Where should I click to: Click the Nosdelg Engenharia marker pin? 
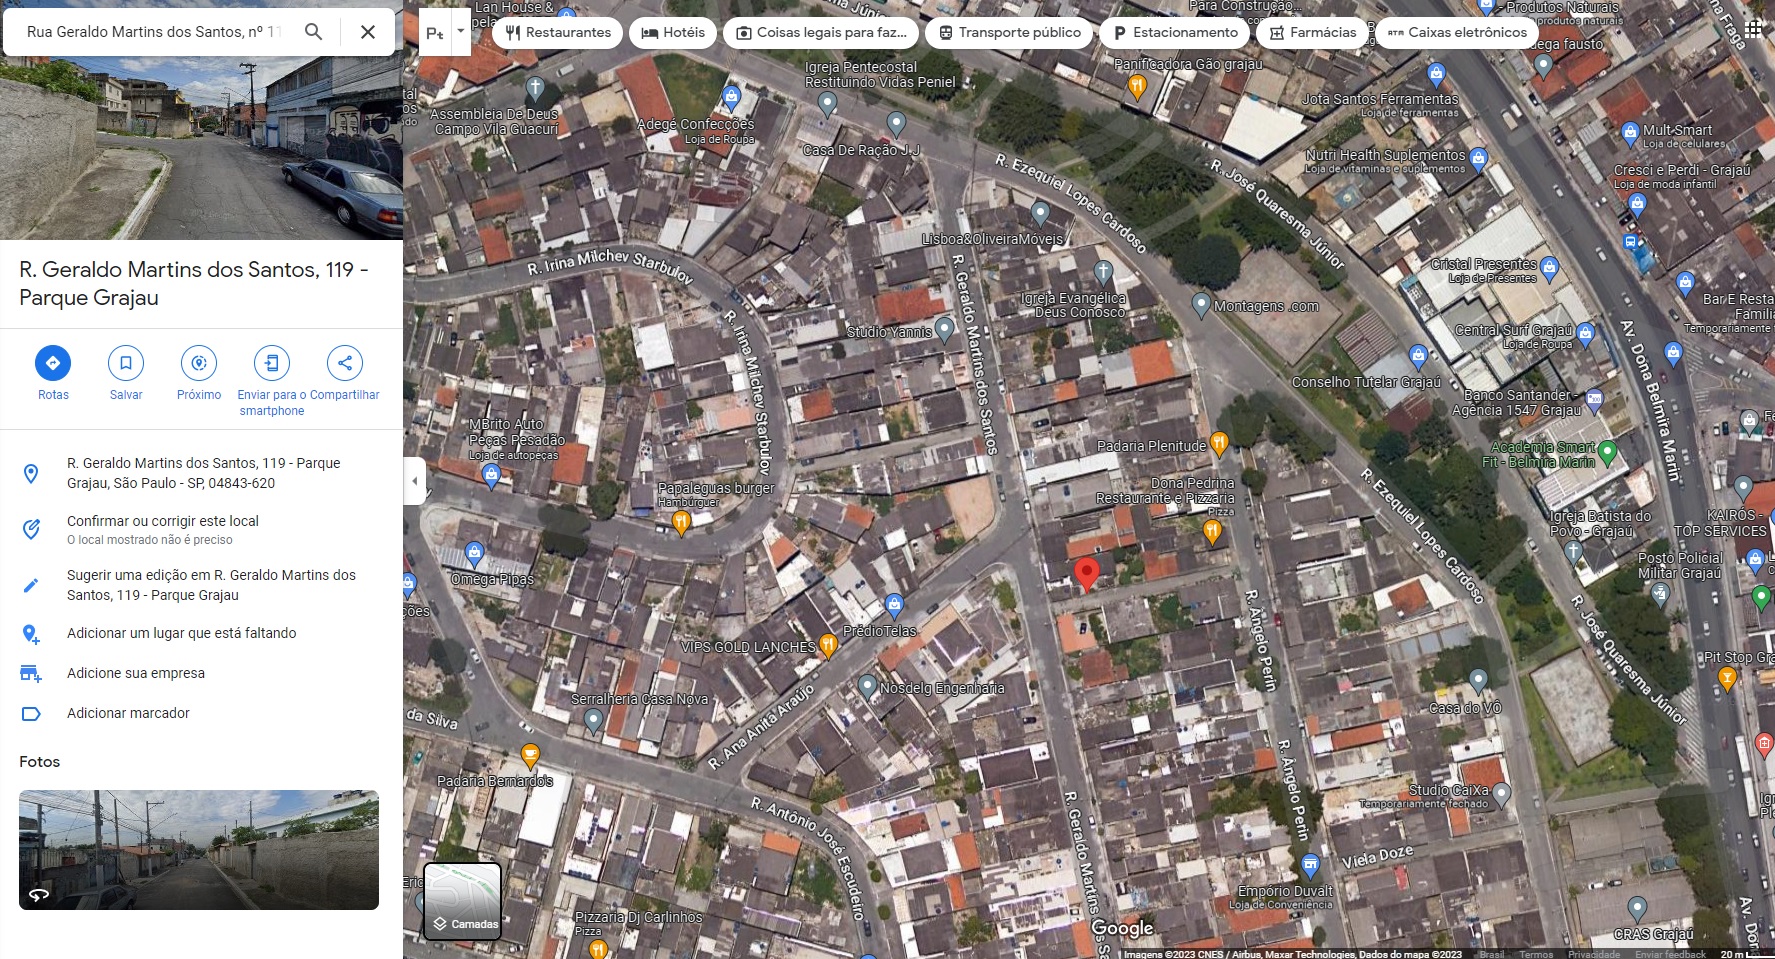(x=867, y=687)
